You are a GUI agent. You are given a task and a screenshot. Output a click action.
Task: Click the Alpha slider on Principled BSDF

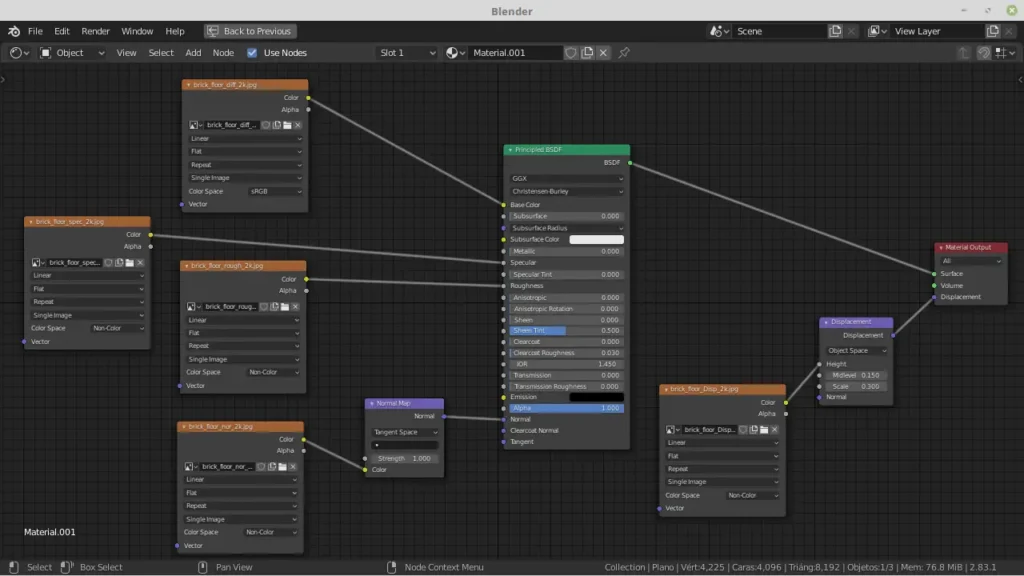pos(566,408)
